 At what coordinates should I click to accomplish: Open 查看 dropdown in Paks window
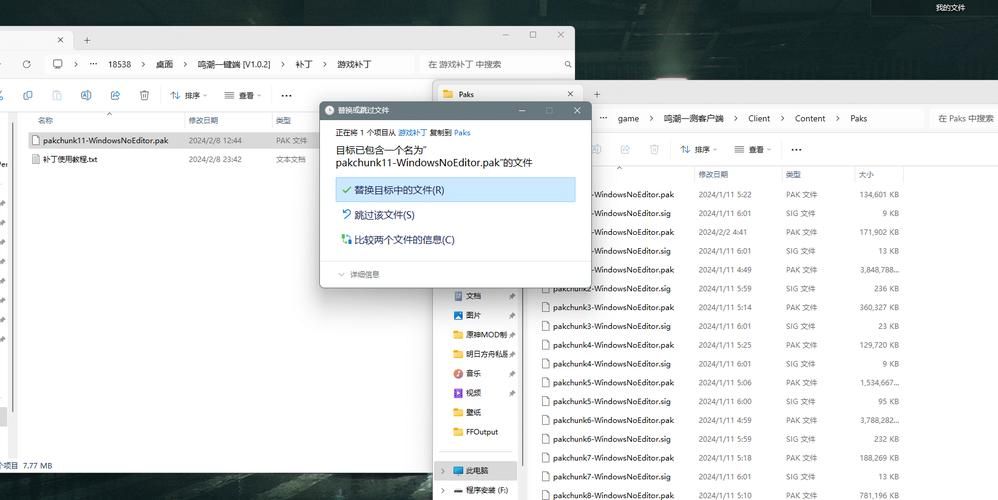pyautogui.click(x=752, y=149)
